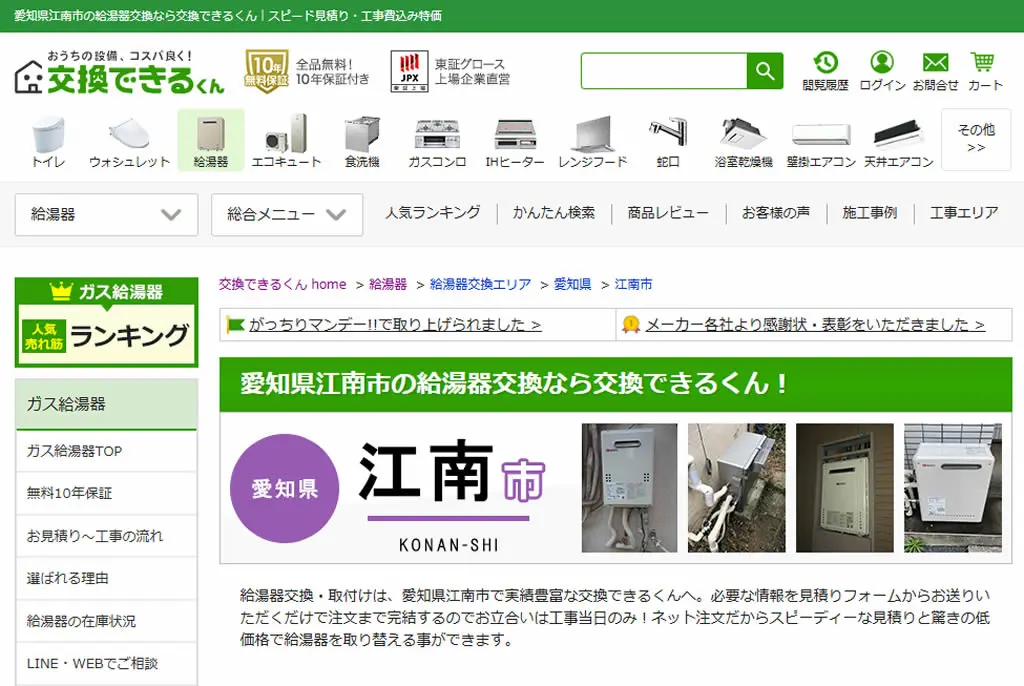
Task: Expand the 総合メニュー dropdown
Action: (287, 214)
